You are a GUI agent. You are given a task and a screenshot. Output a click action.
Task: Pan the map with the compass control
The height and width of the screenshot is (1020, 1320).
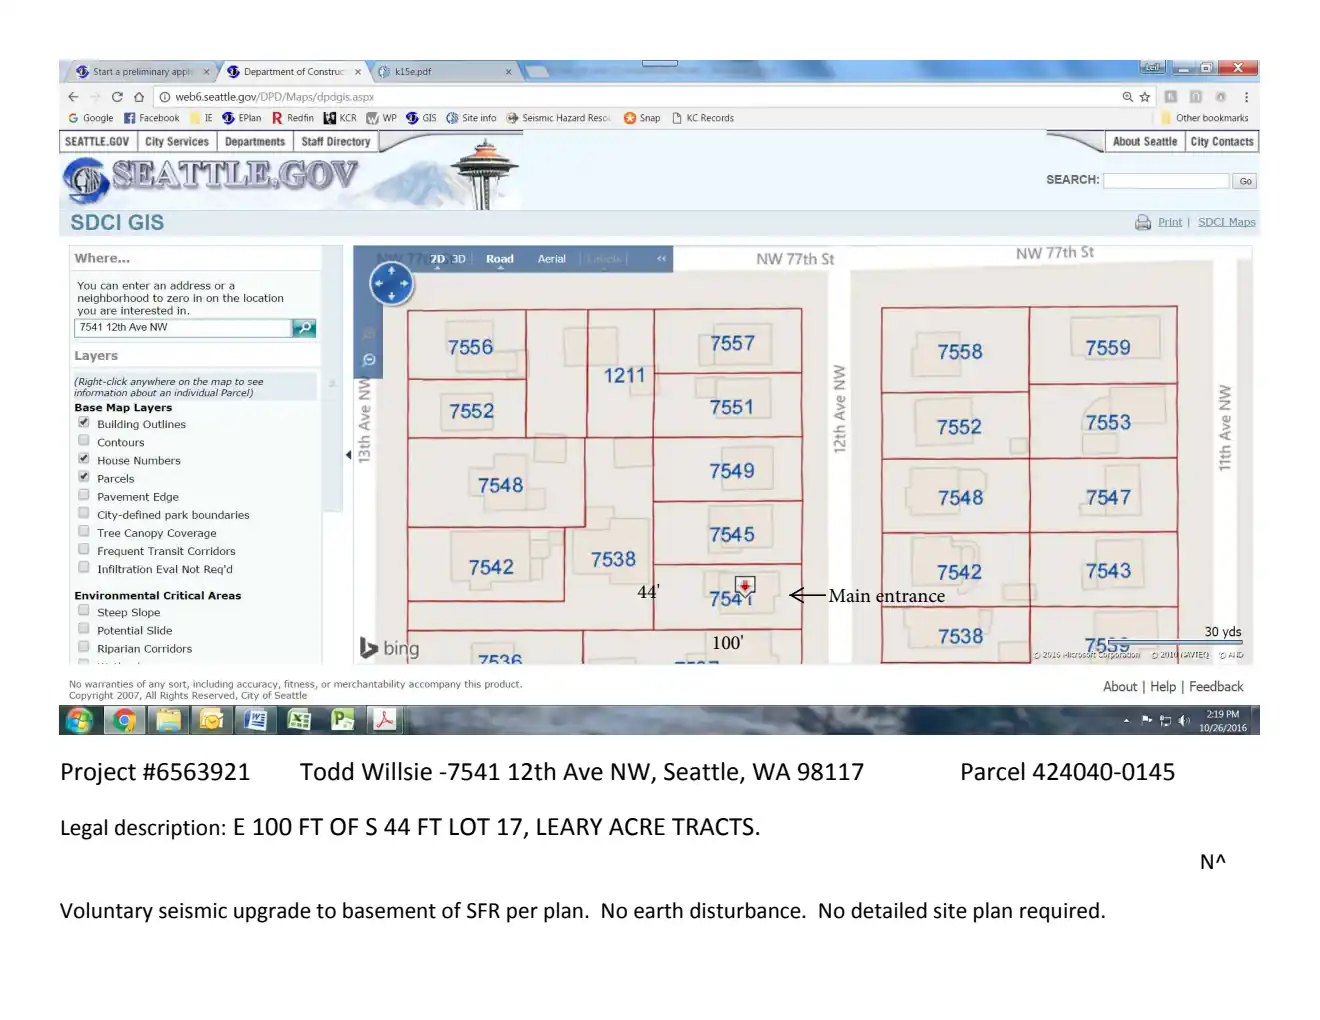click(391, 284)
